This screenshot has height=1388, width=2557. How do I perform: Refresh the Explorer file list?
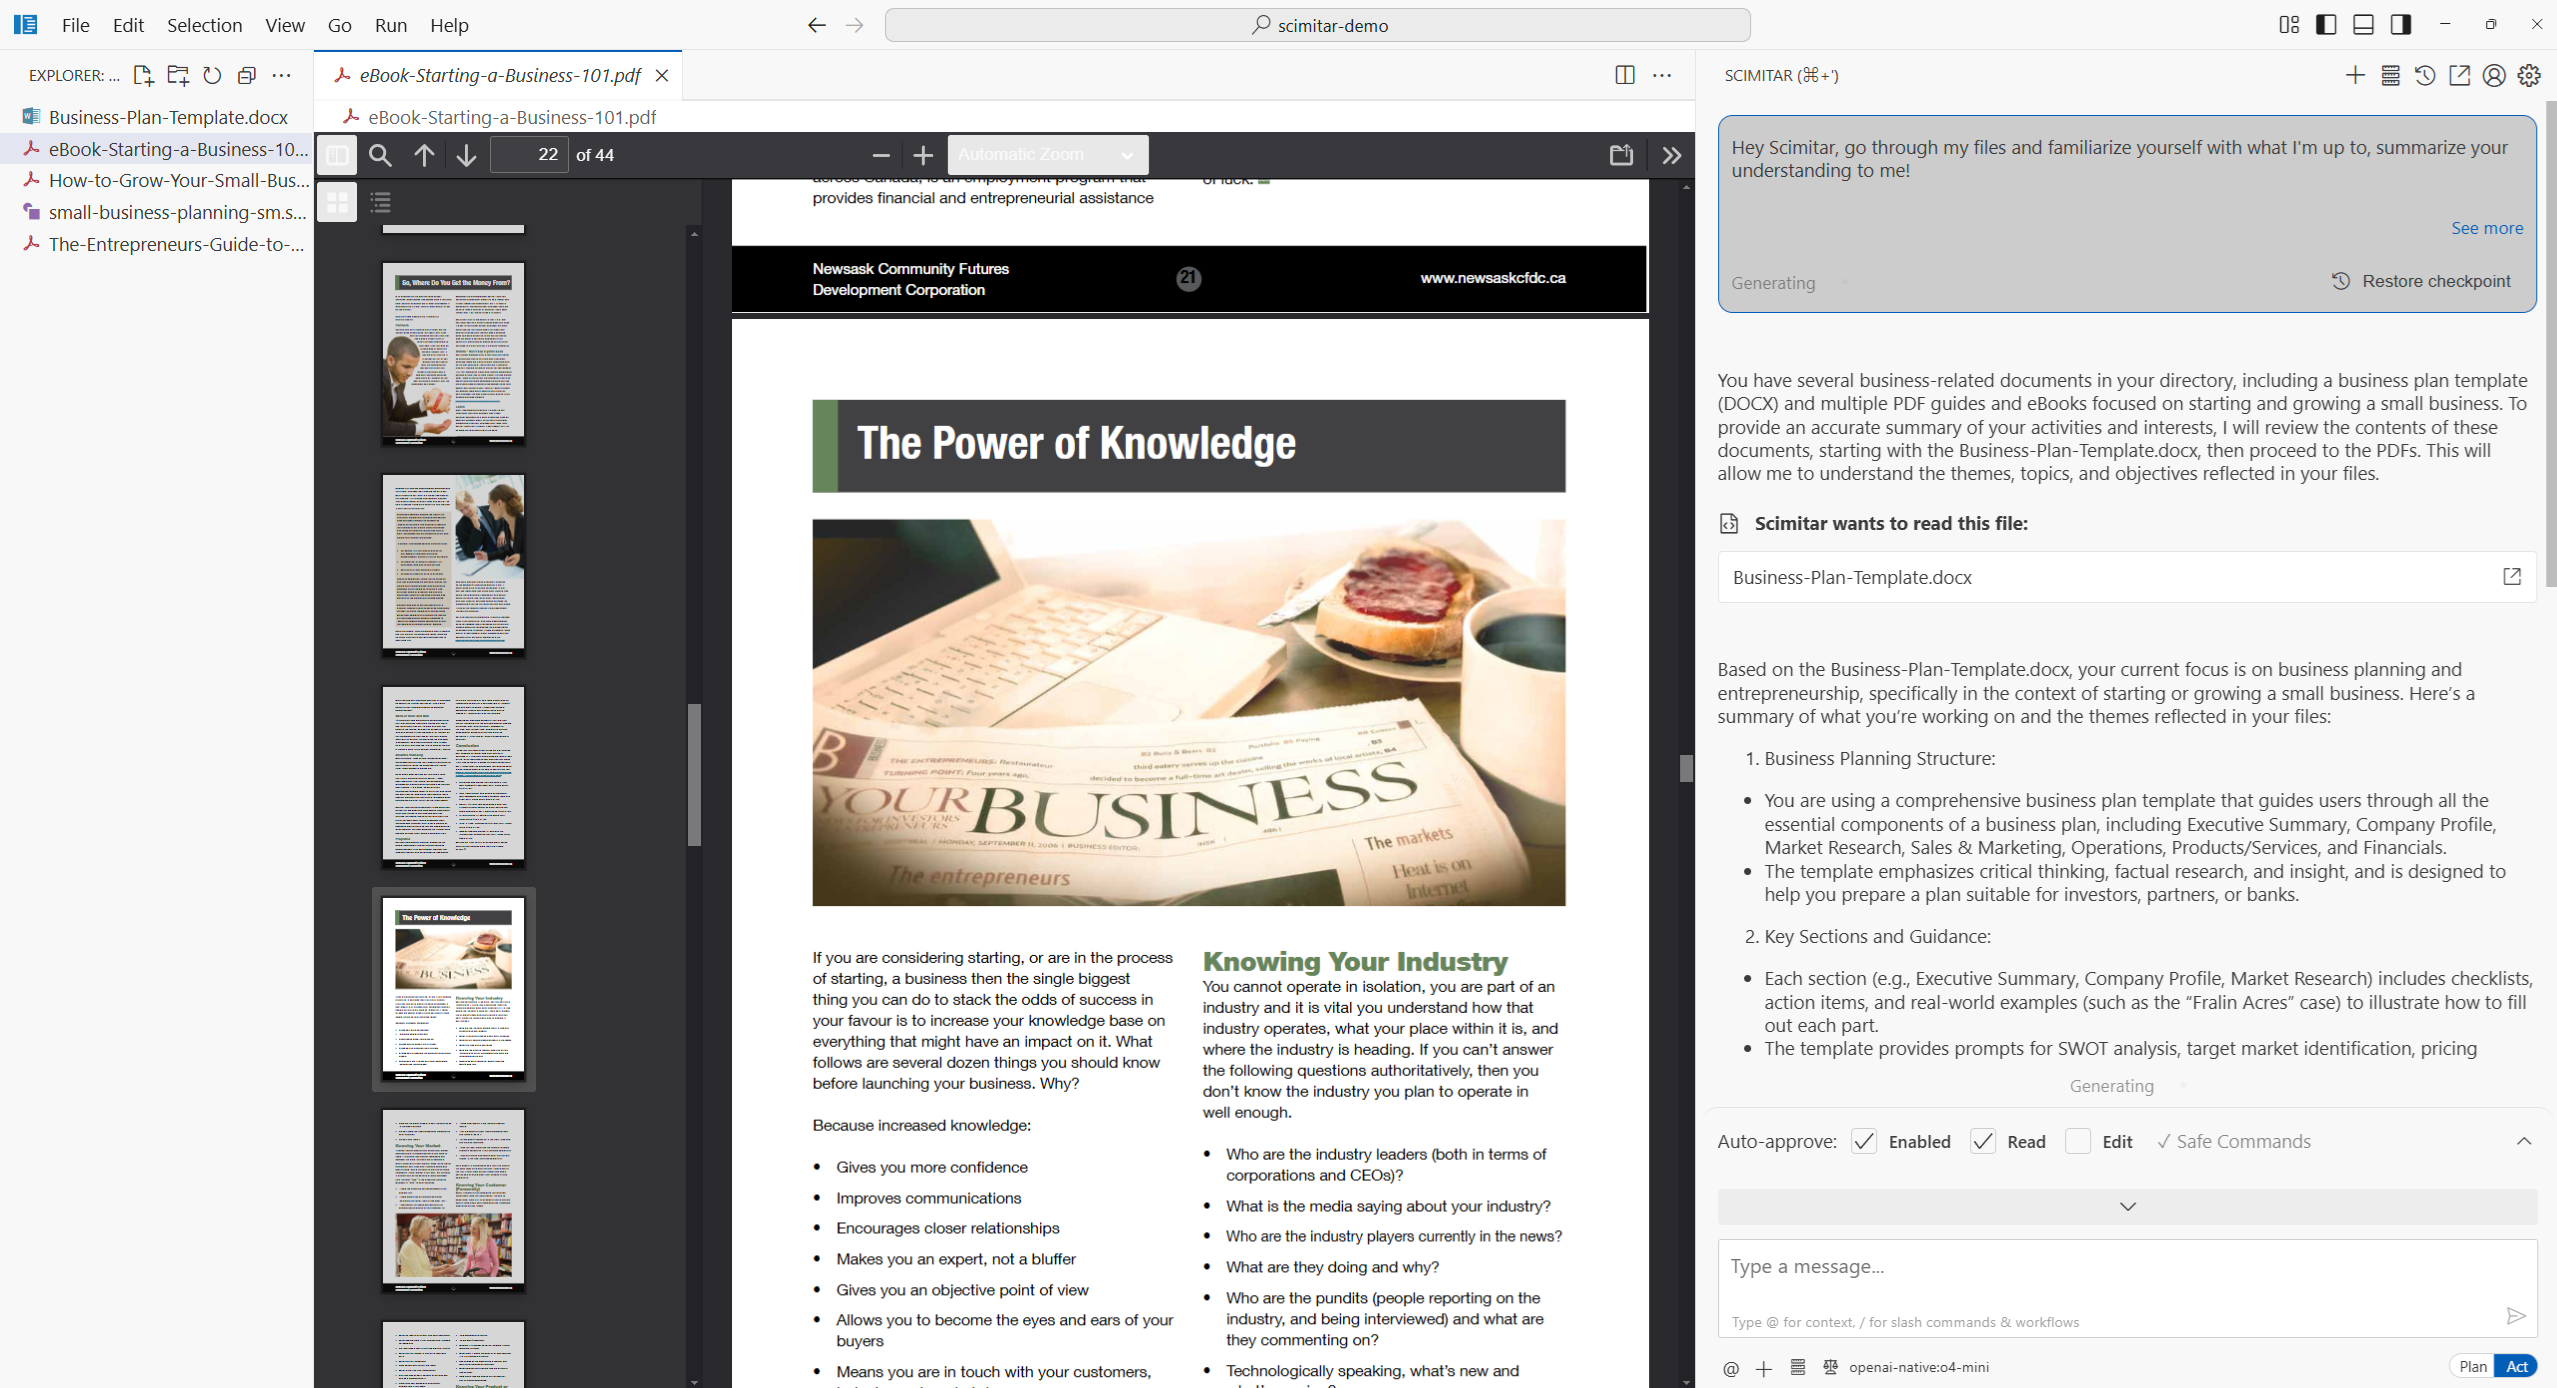[x=212, y=75]
